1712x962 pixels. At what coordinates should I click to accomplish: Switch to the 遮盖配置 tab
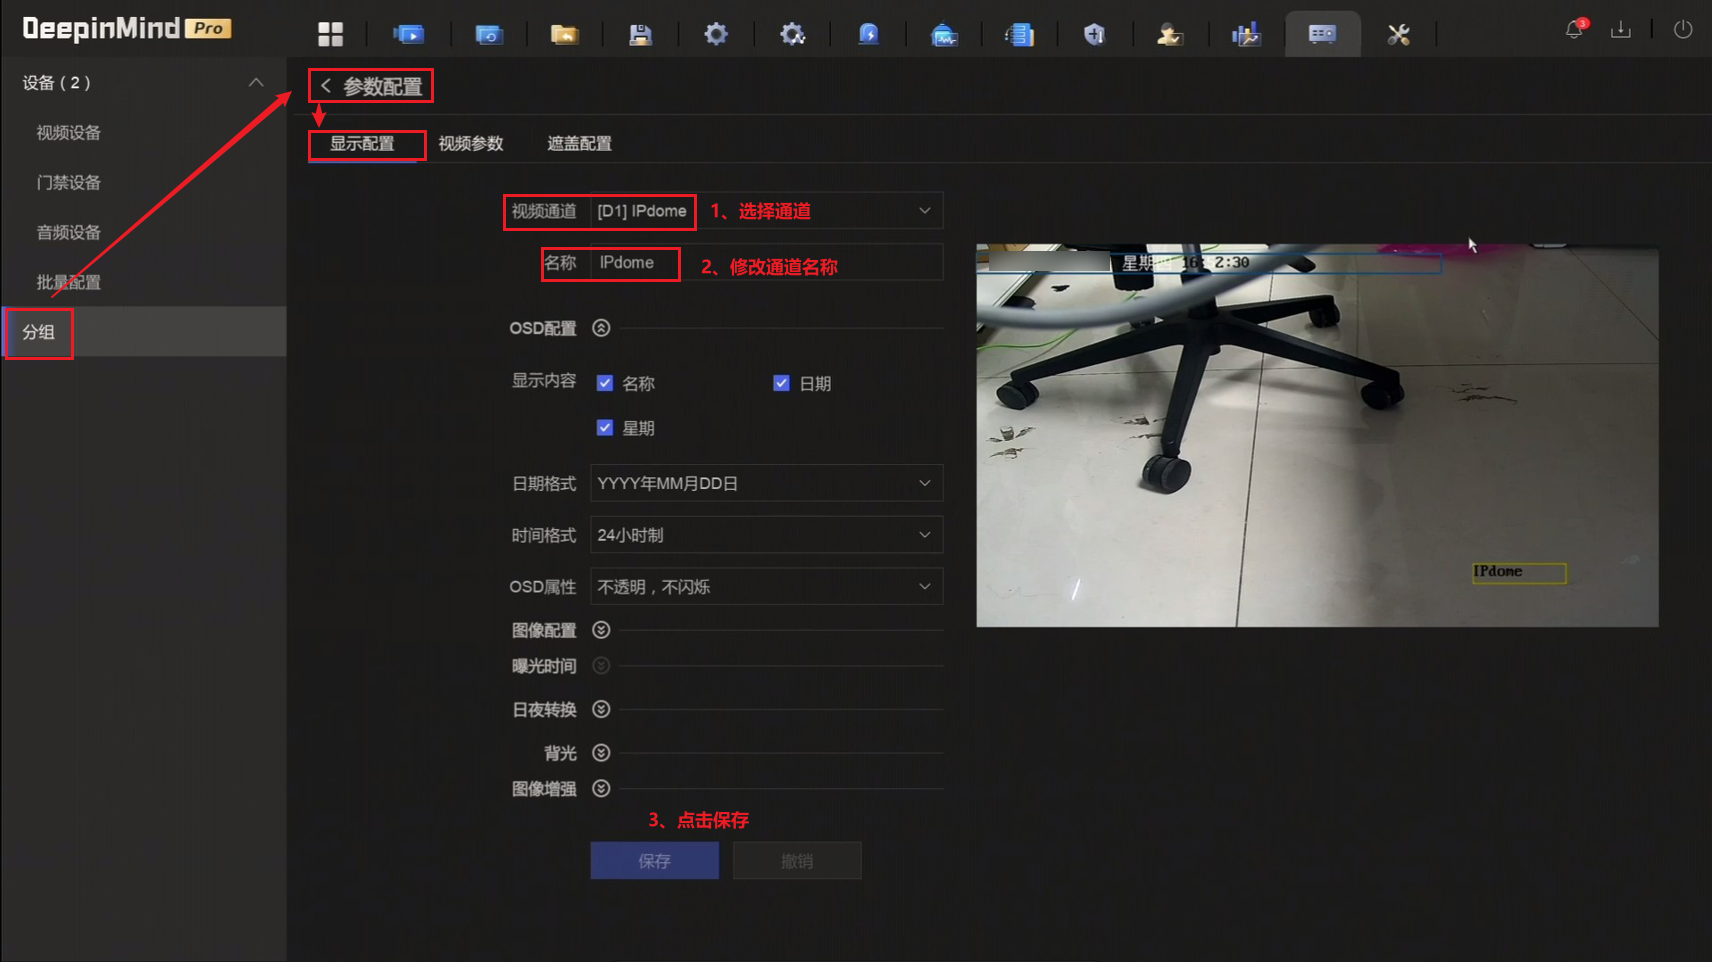pos(580,144)
